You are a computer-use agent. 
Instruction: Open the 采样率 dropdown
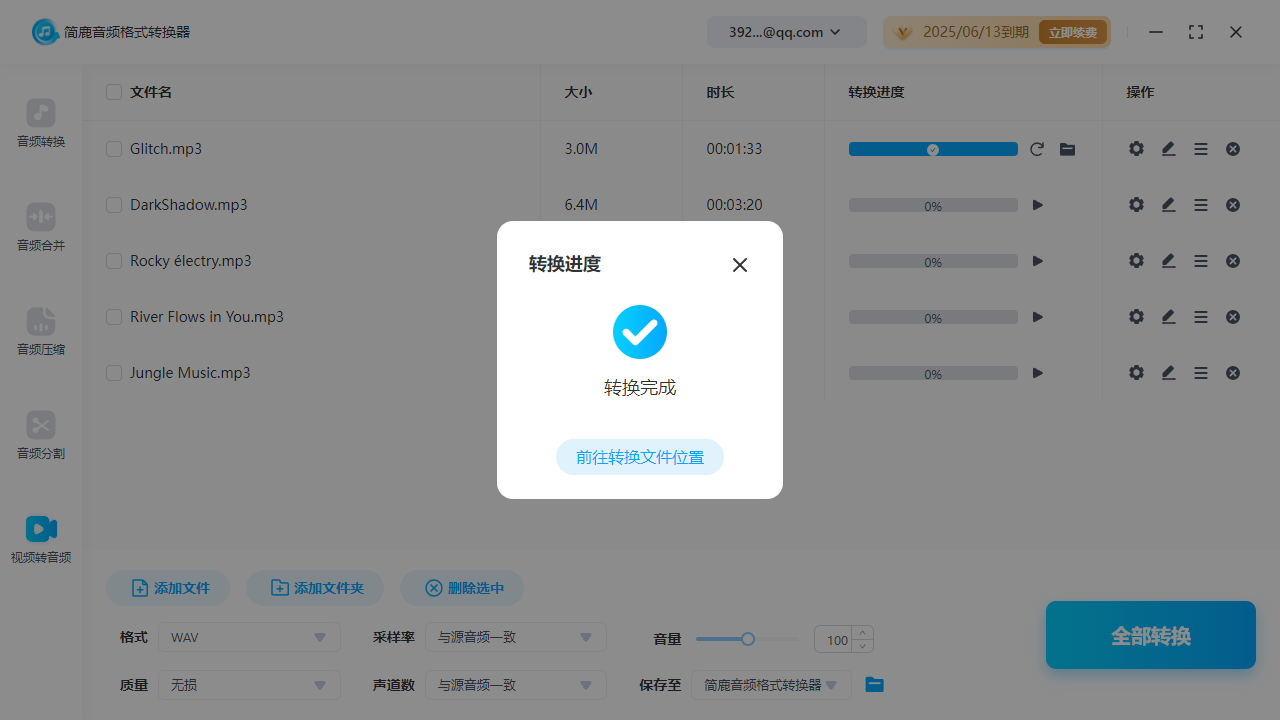[515, 637]
